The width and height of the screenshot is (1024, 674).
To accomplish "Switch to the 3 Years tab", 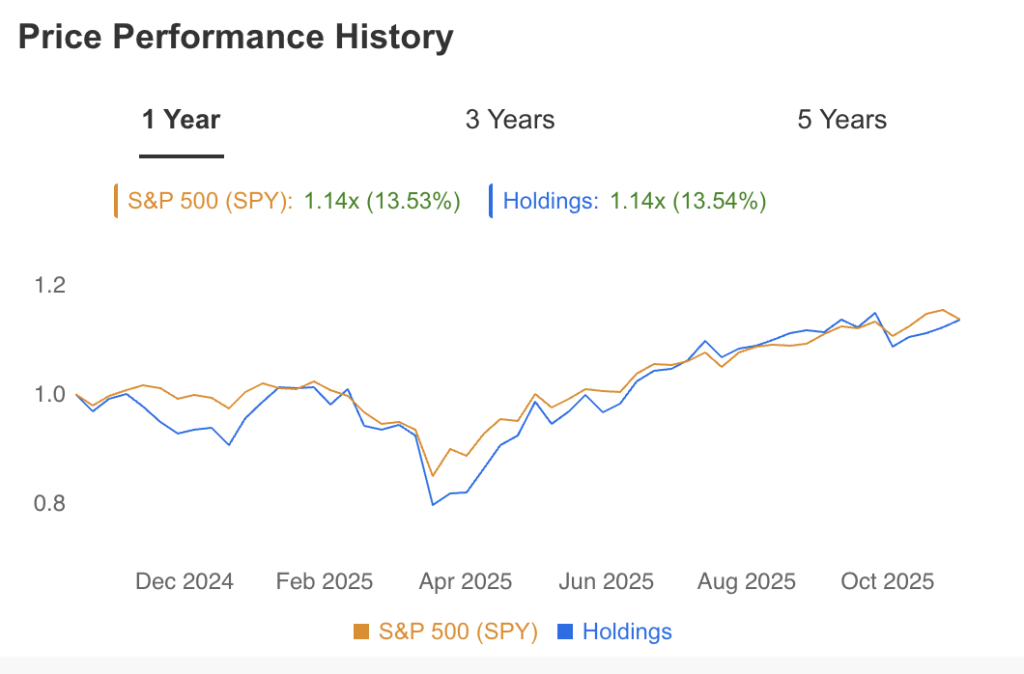I will pyautogui.click(x=509, y=119).
